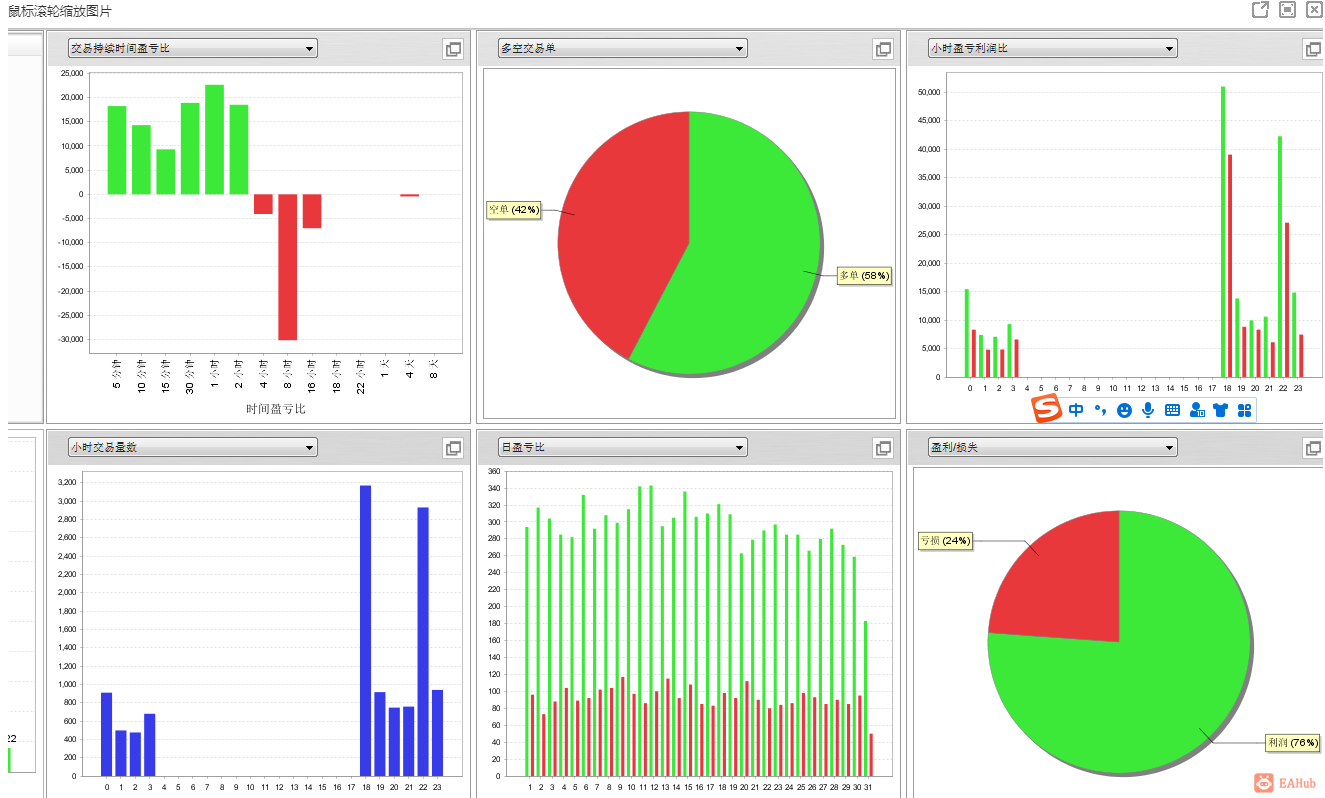Click the blue hour 18 volume bar
The width and height of the screenshot is (1325, 798).
pyautogui.click(x=365, y=630)
